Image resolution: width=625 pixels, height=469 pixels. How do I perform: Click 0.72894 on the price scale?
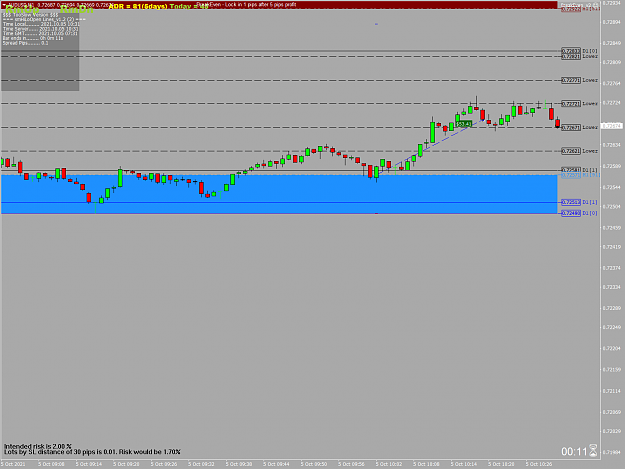tap(612, 22)
